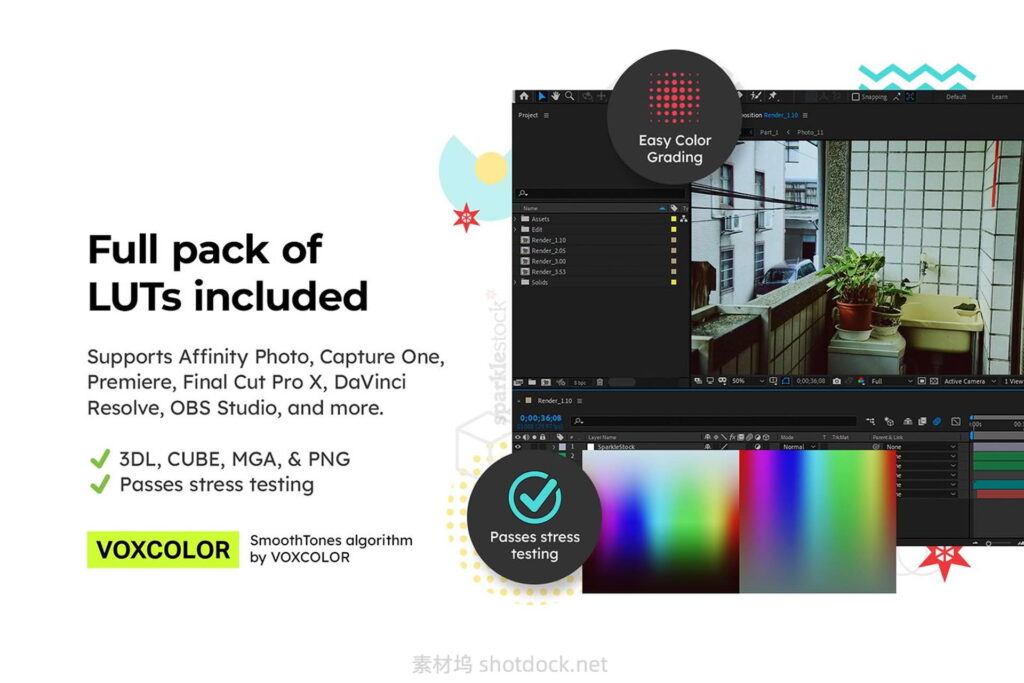
Task: Open SparkleStock Parent None dropdown
Action: [921, 447]
